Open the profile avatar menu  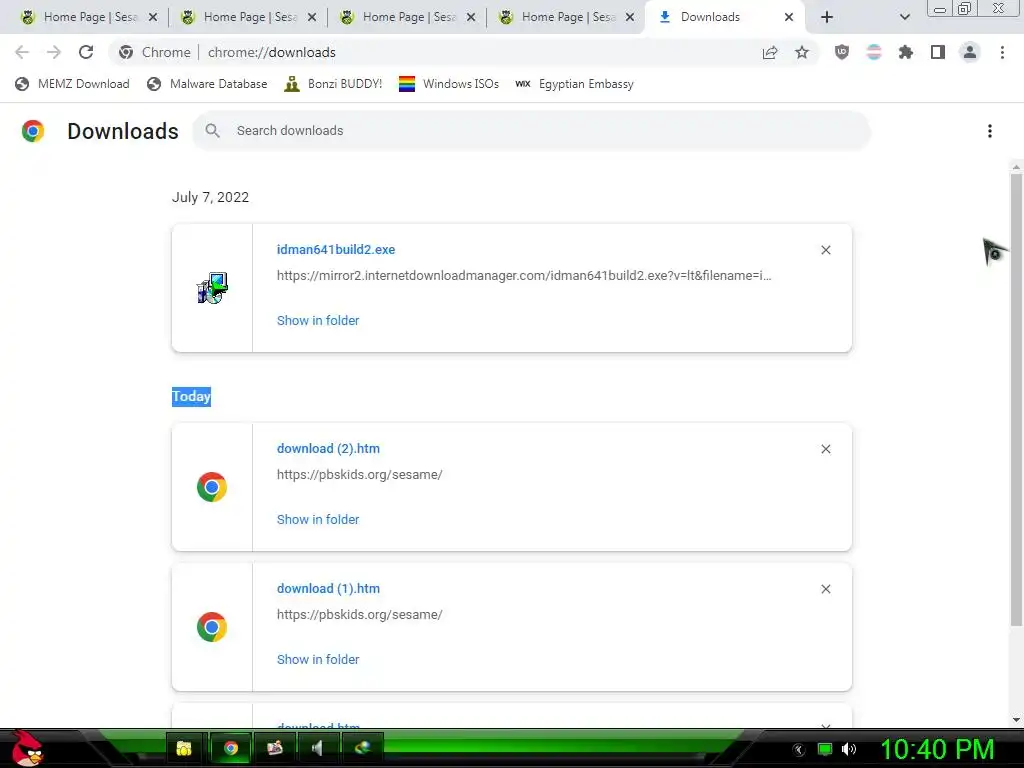[970, 52]
